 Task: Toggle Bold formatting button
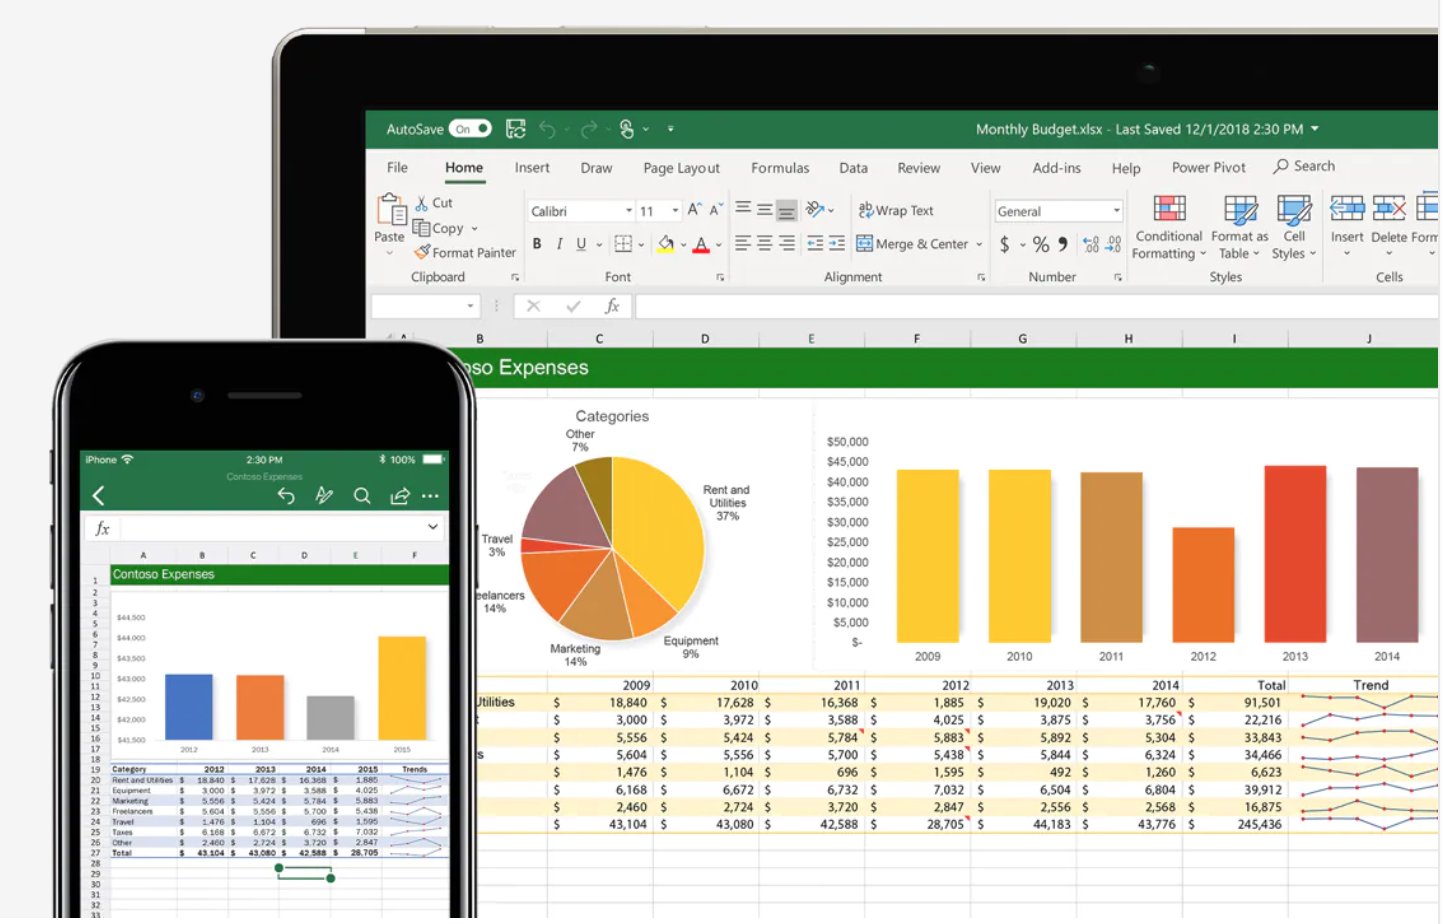(x=537, y=244)
